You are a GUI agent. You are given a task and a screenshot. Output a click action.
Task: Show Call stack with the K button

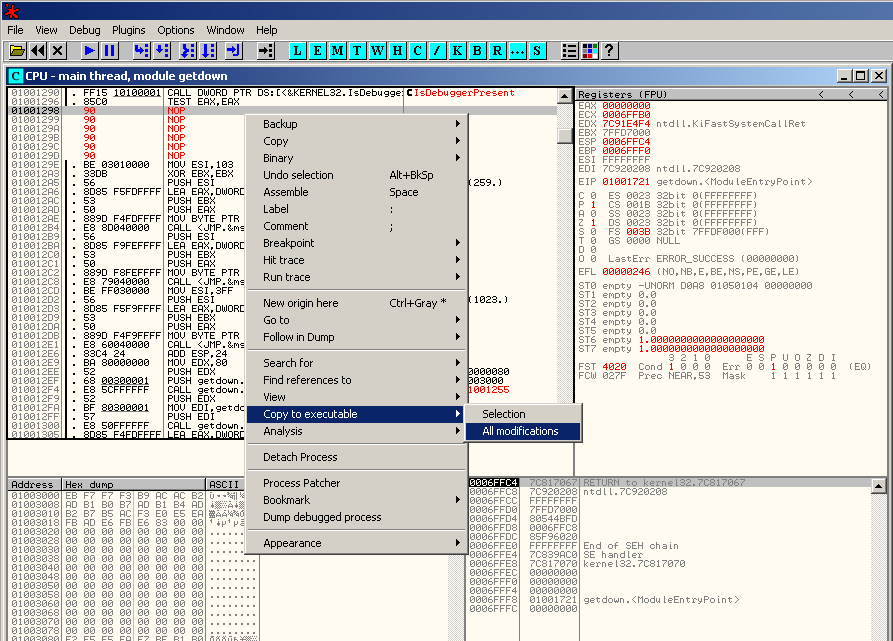tap(457, 50)
